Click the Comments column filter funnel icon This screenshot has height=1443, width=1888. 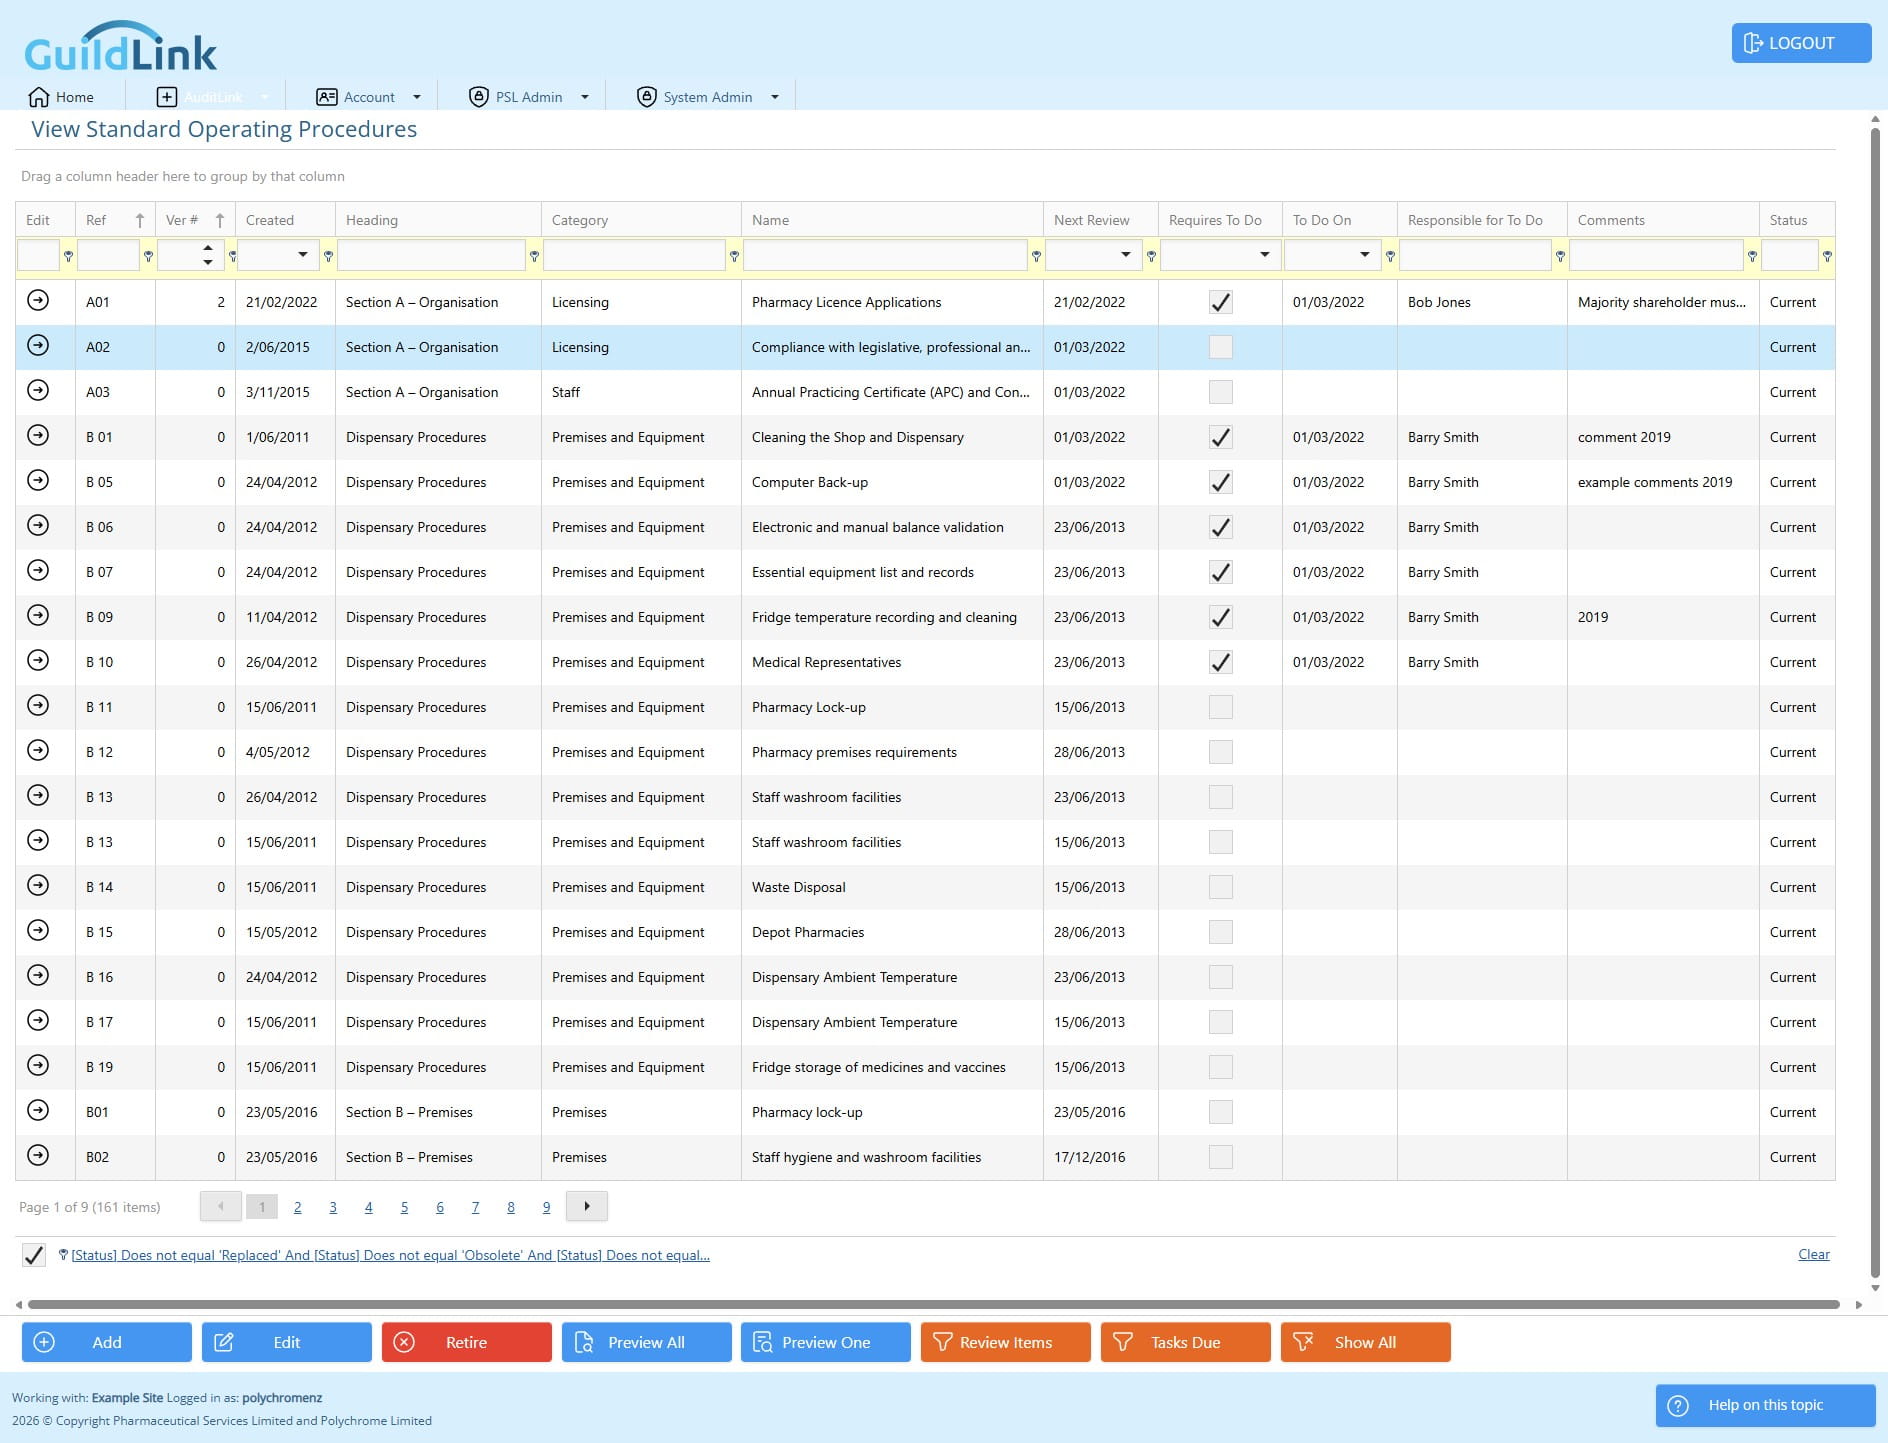[x=1752, y=257]
